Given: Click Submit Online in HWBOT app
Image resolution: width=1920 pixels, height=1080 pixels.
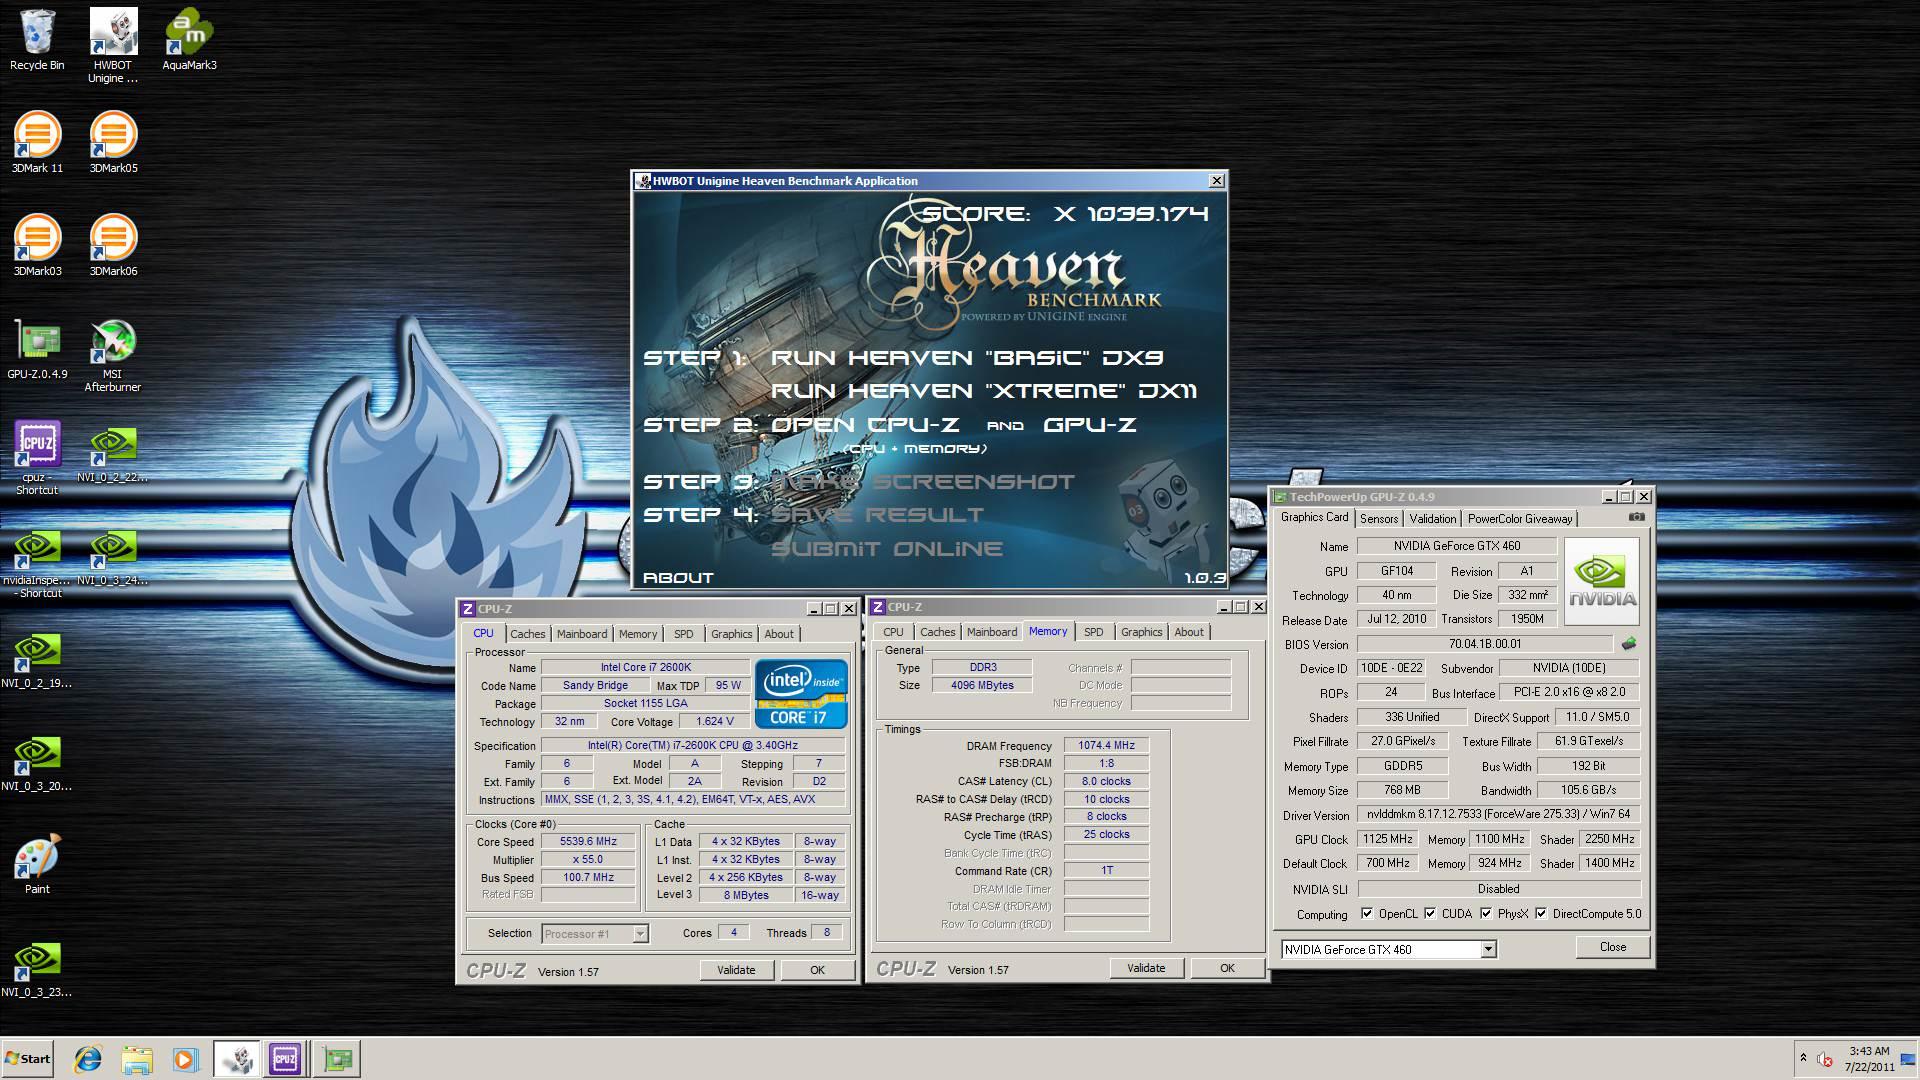Looking at the screenshot, I should point(886,549).
